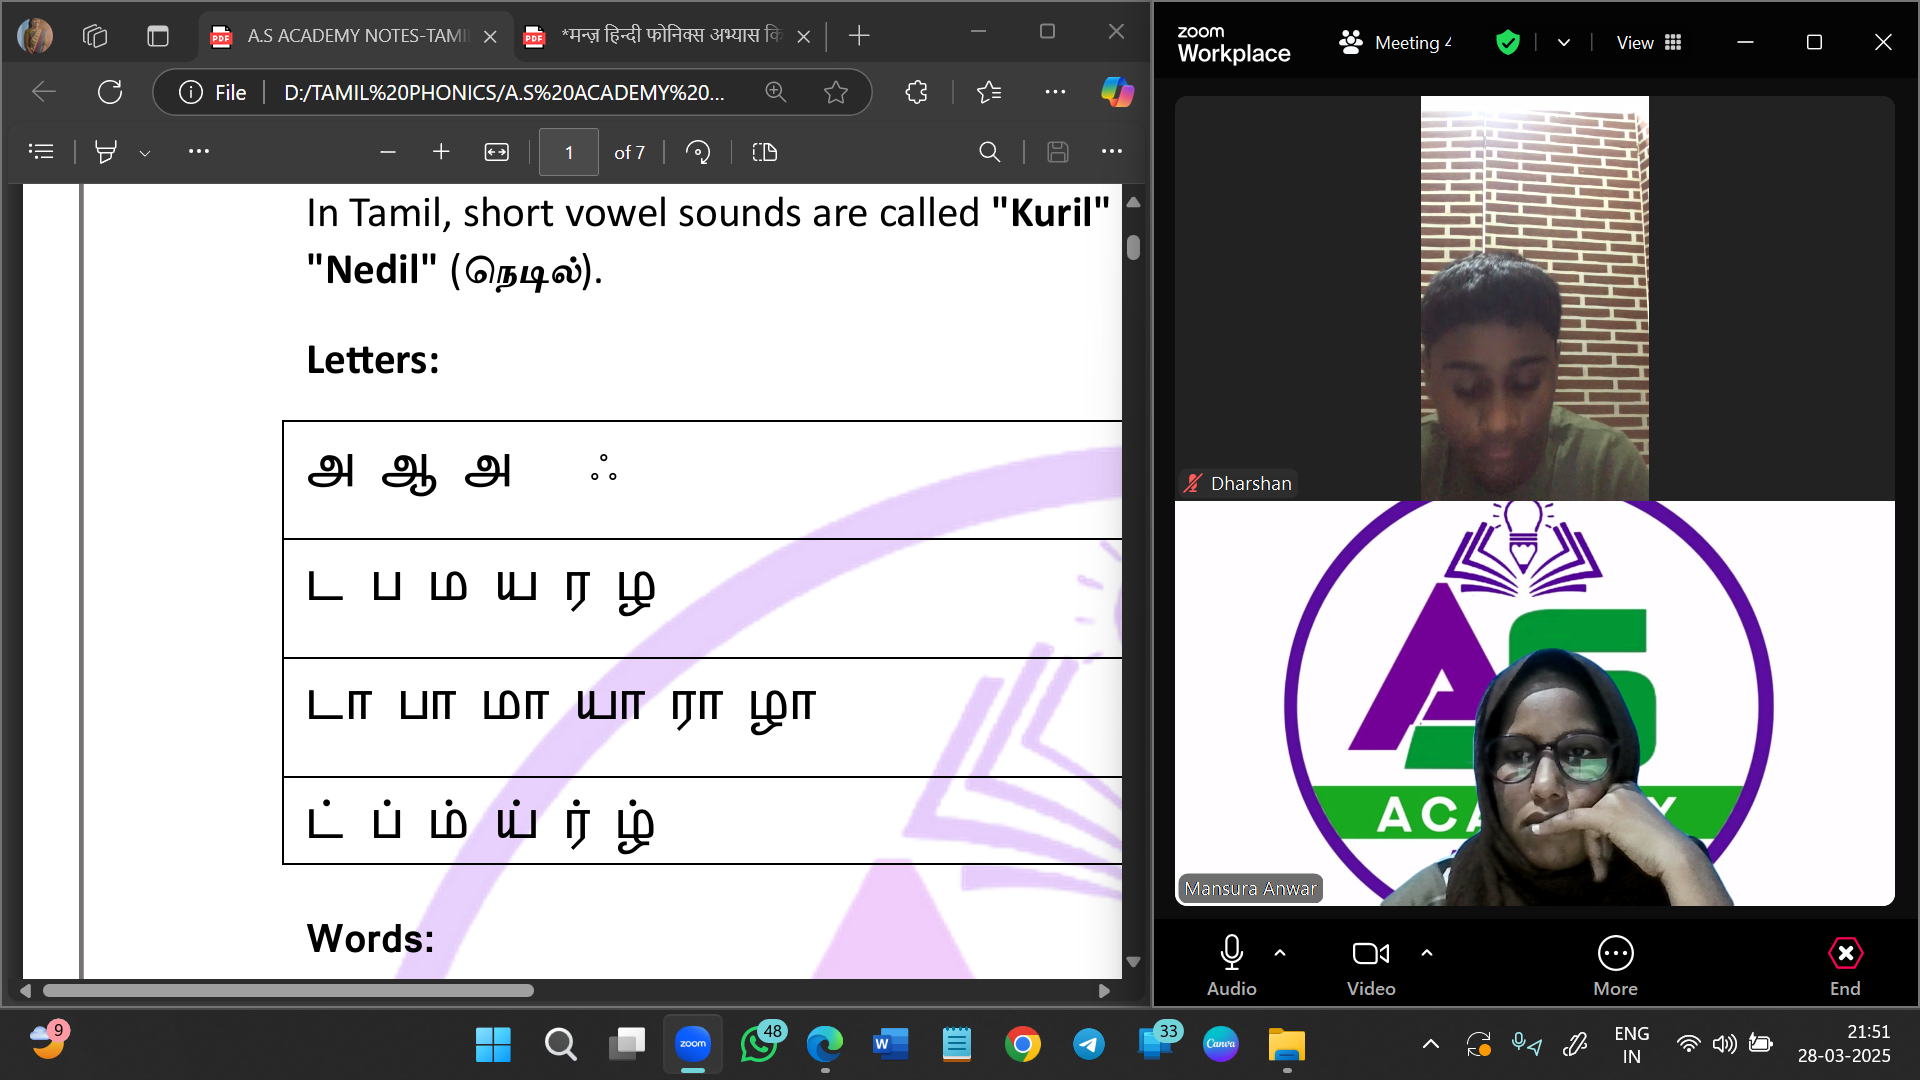Select the PDF highlight tool
The height and width of the screenshot is (1080, 1920).
click(x=105, y=152)
